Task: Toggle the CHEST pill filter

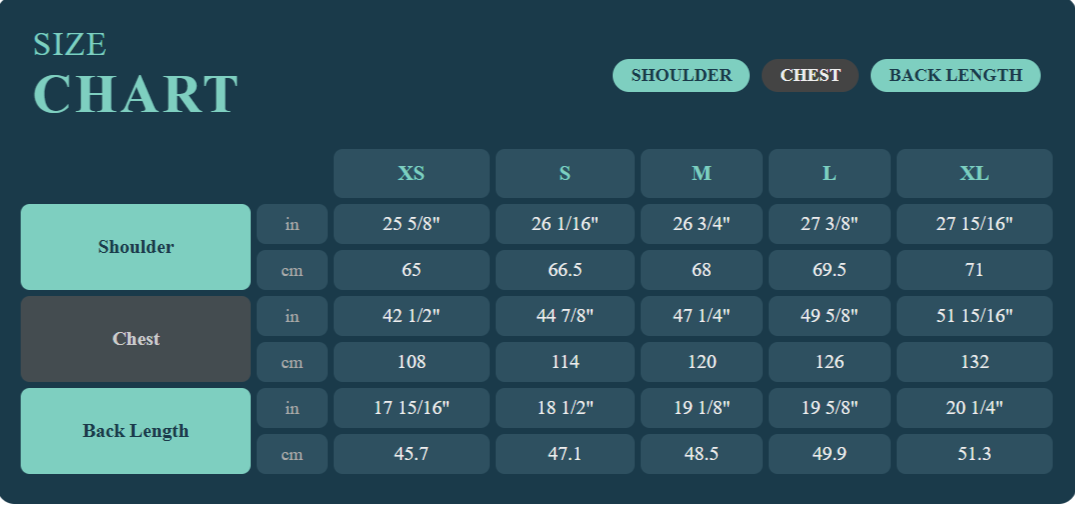Action: click(810, 75)
